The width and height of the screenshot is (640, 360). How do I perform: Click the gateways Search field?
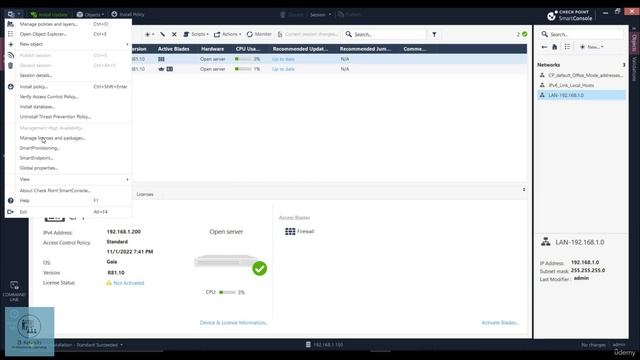click(385, 34)
